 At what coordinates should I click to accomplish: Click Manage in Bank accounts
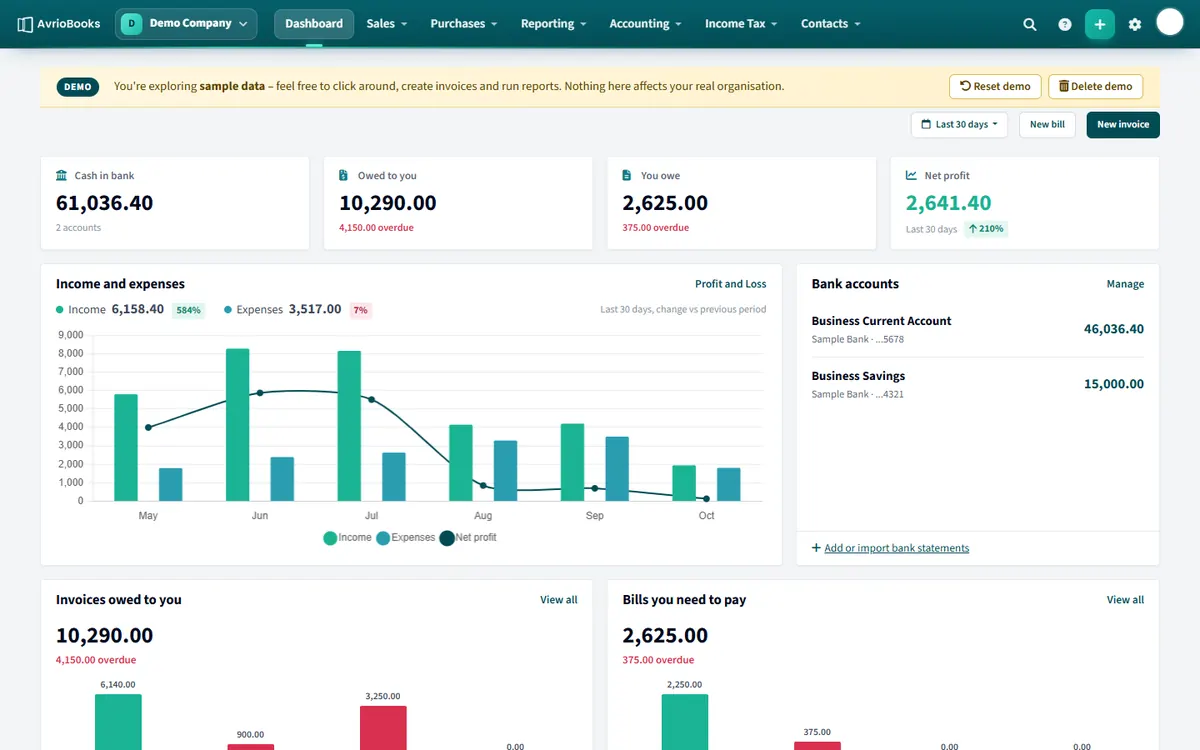(x=1125, y=284)
